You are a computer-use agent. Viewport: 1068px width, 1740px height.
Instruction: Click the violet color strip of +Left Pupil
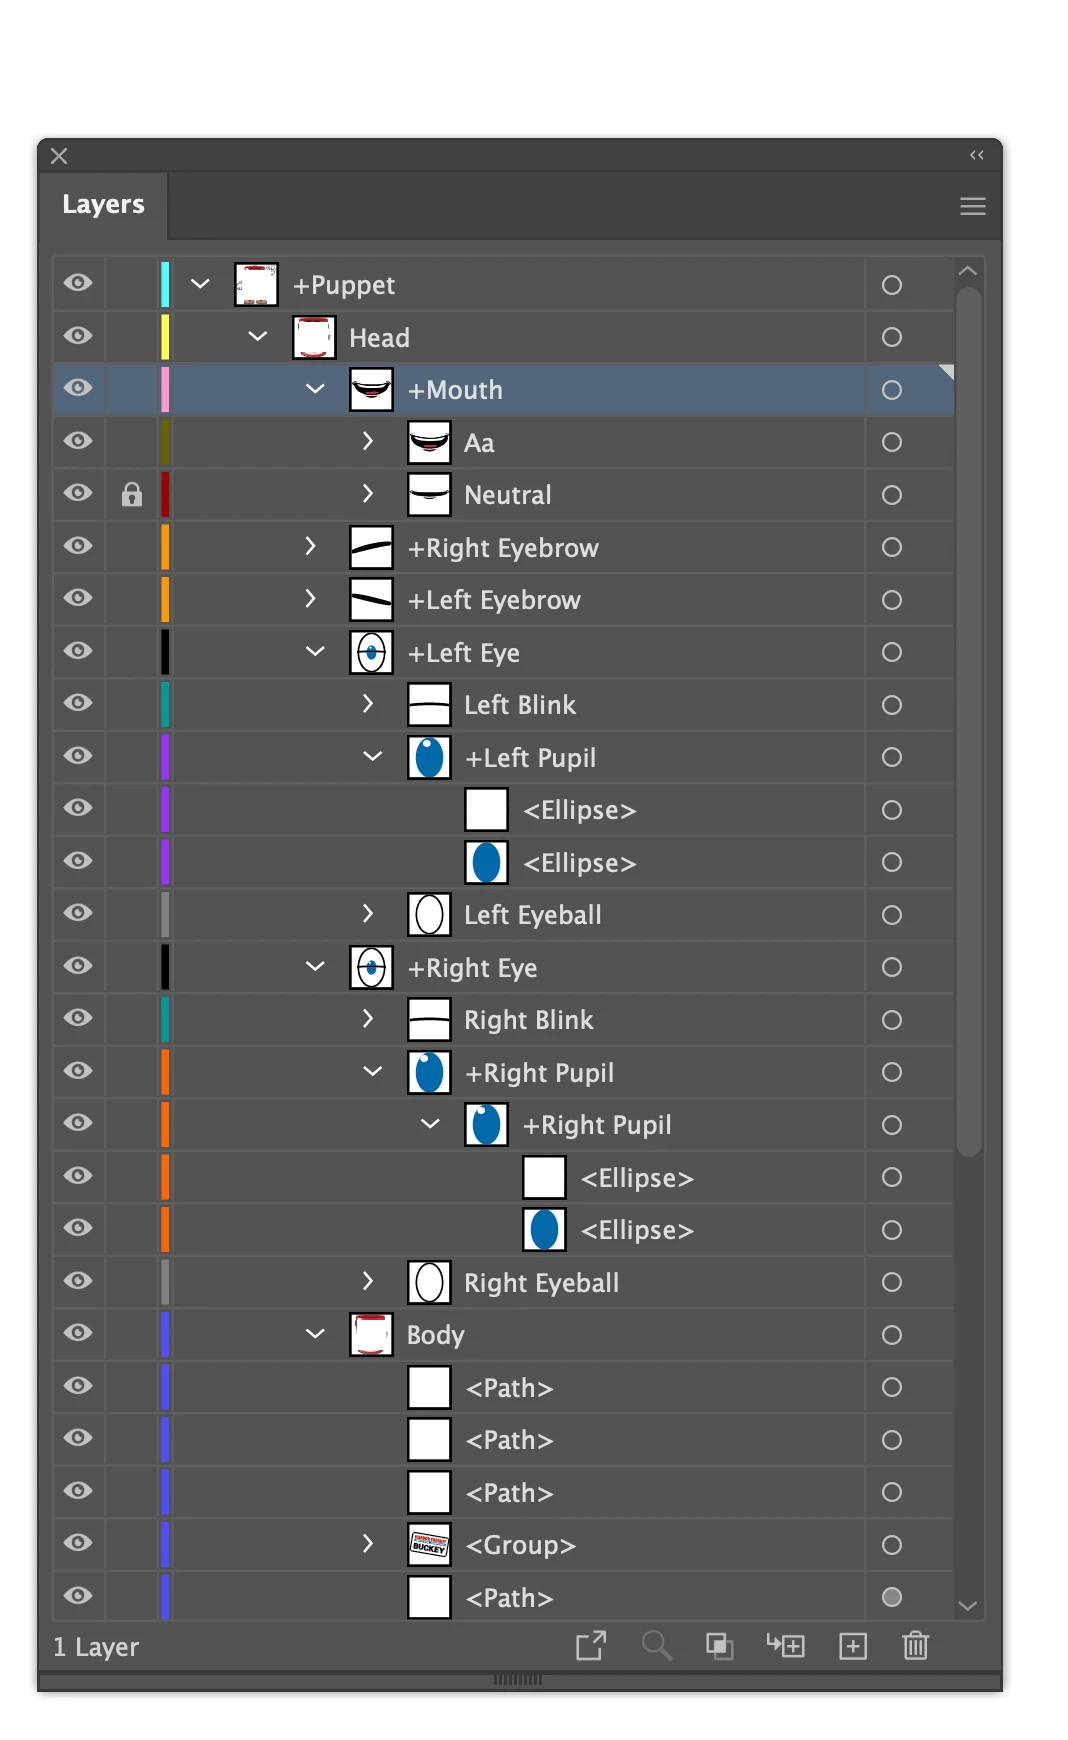[x=165, y=757]
